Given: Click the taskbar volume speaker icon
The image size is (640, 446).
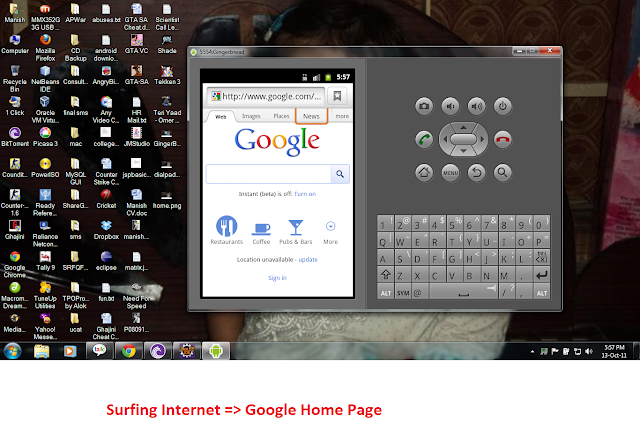Looking at the screenshot, I should tap(588, 351).
